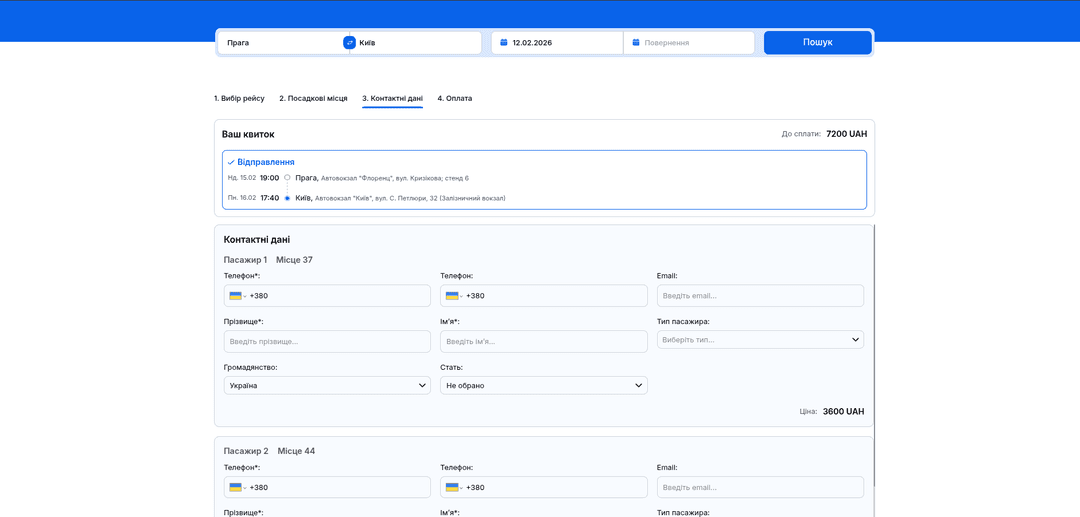Click the departure date calendar icon
The height and width of the screenshot is (517, 1080).
click(x=502, y=43)
